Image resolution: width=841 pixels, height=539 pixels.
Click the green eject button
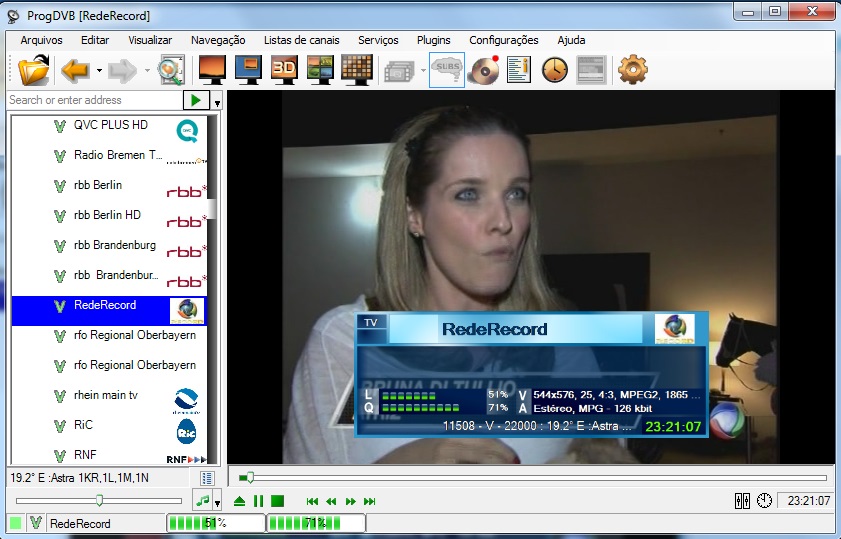pos(240,501)
